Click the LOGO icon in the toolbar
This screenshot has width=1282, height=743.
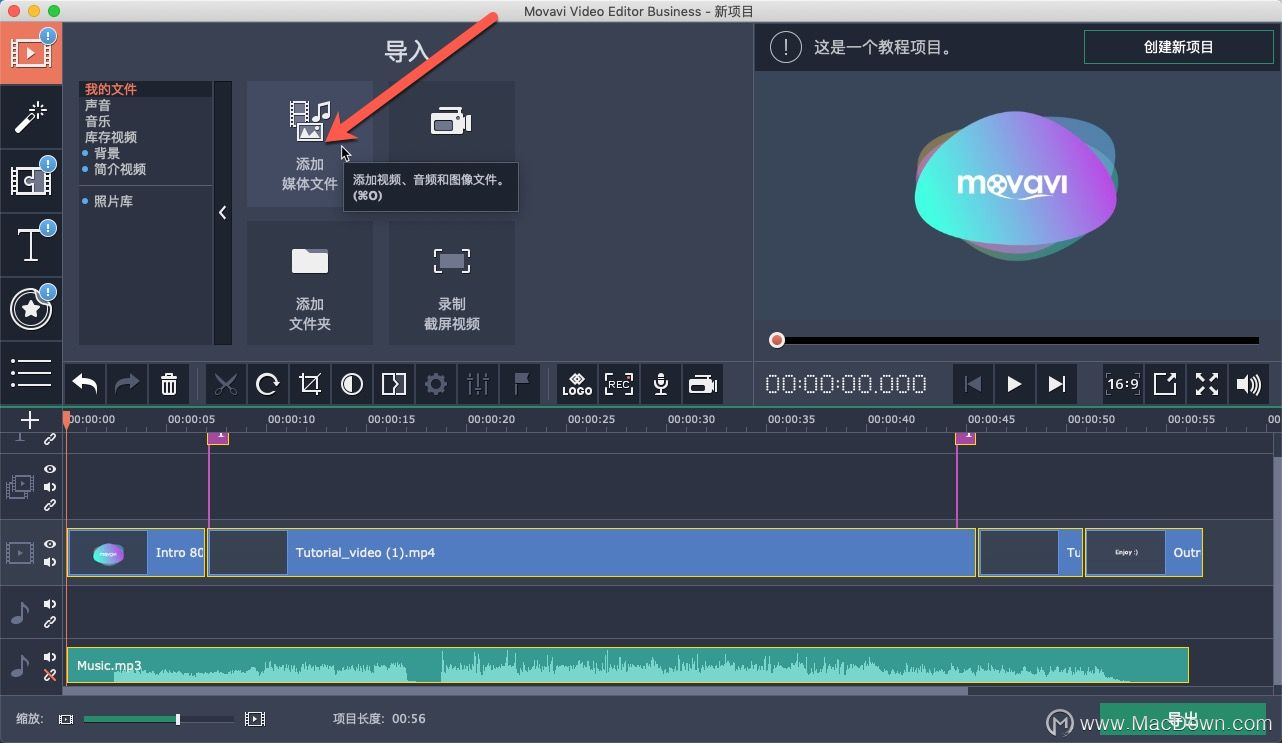point(577,384)
